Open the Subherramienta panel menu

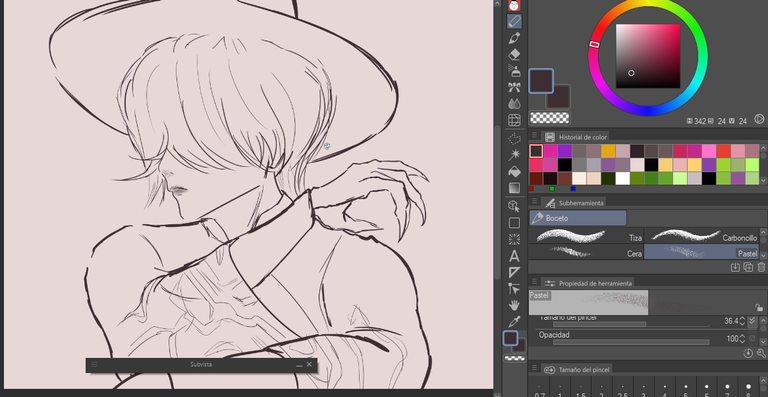pos(534,201)
